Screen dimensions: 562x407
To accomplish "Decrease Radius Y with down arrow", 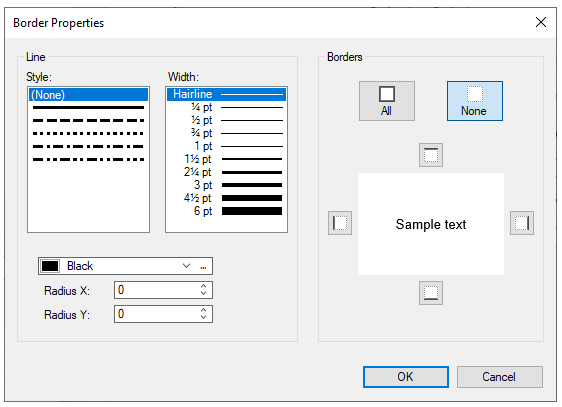I will pos(204,317).
